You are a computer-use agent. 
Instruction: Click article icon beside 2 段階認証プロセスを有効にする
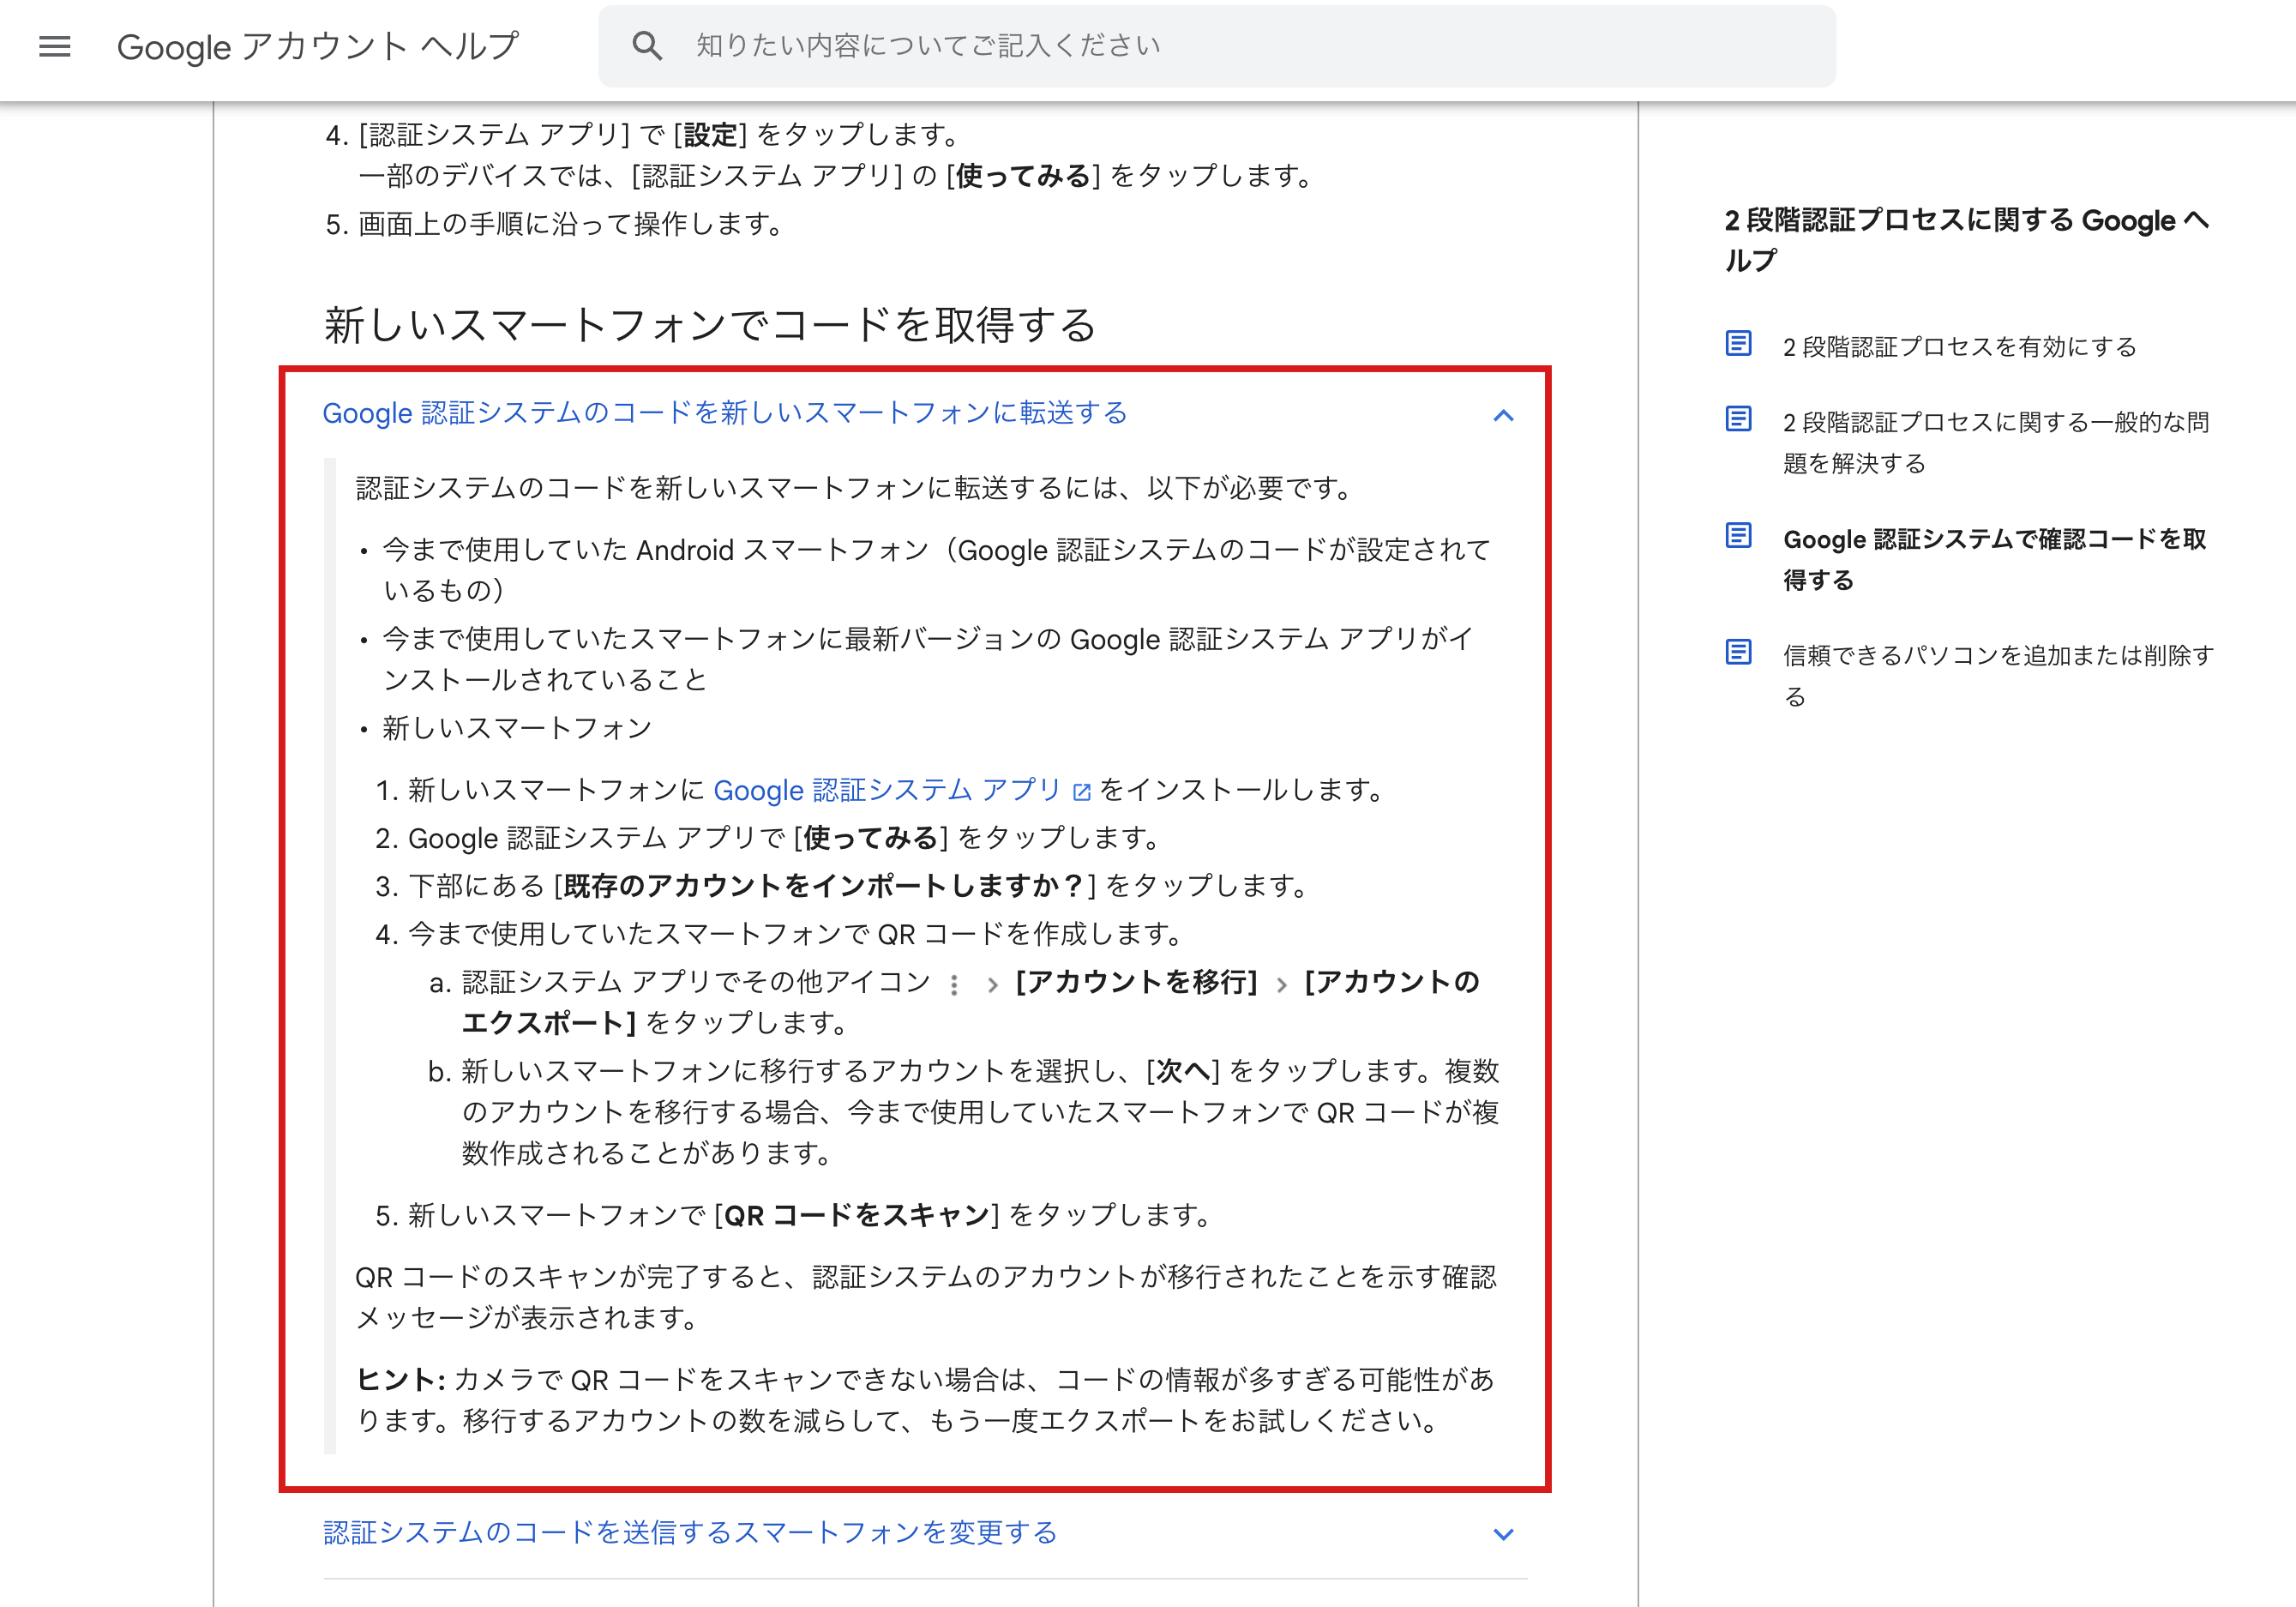coord(1738,343)
